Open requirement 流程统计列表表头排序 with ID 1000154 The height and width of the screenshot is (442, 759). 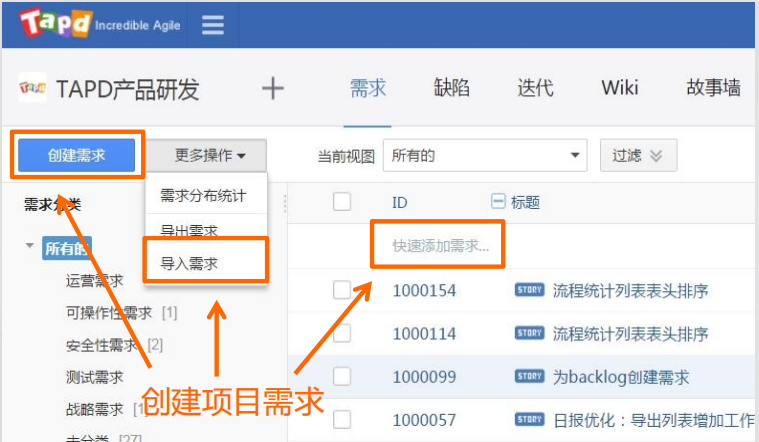point(630,290)
